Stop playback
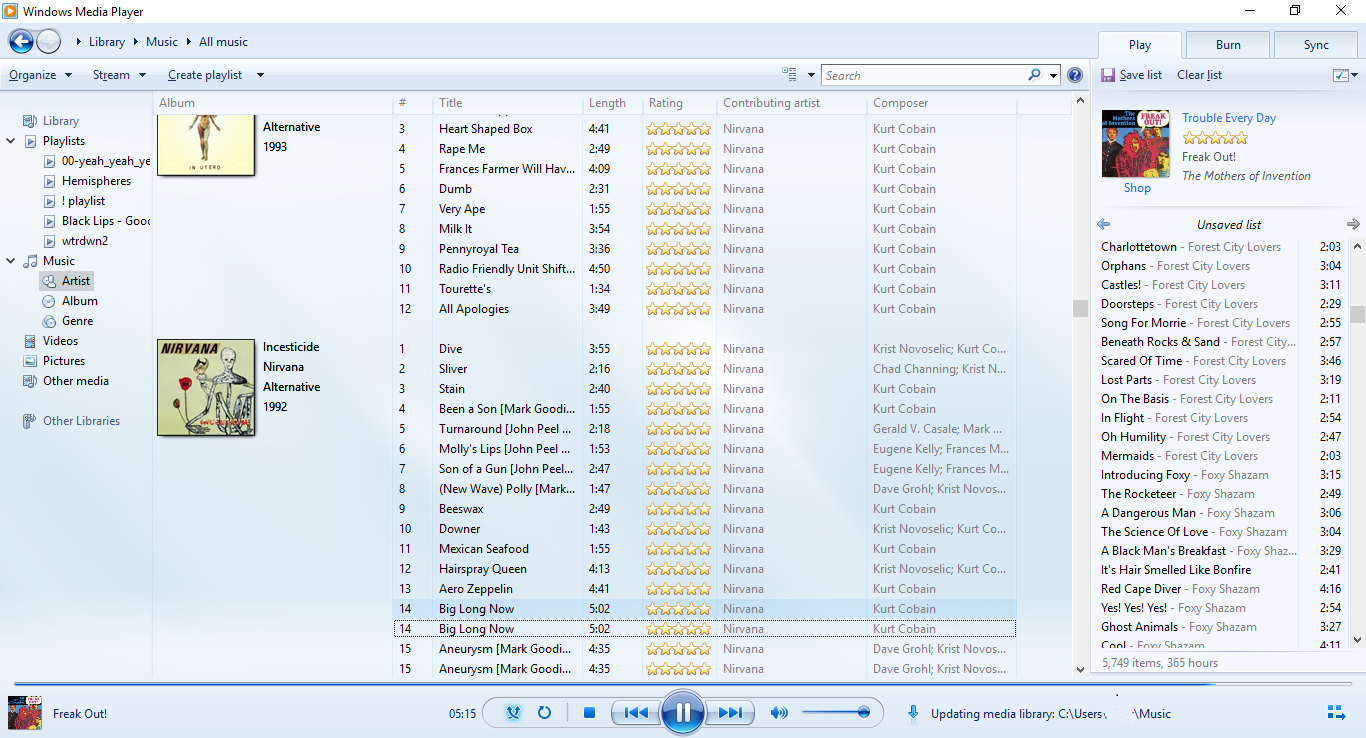Viewport: 1366px width, 738px height. pos(590,713)
